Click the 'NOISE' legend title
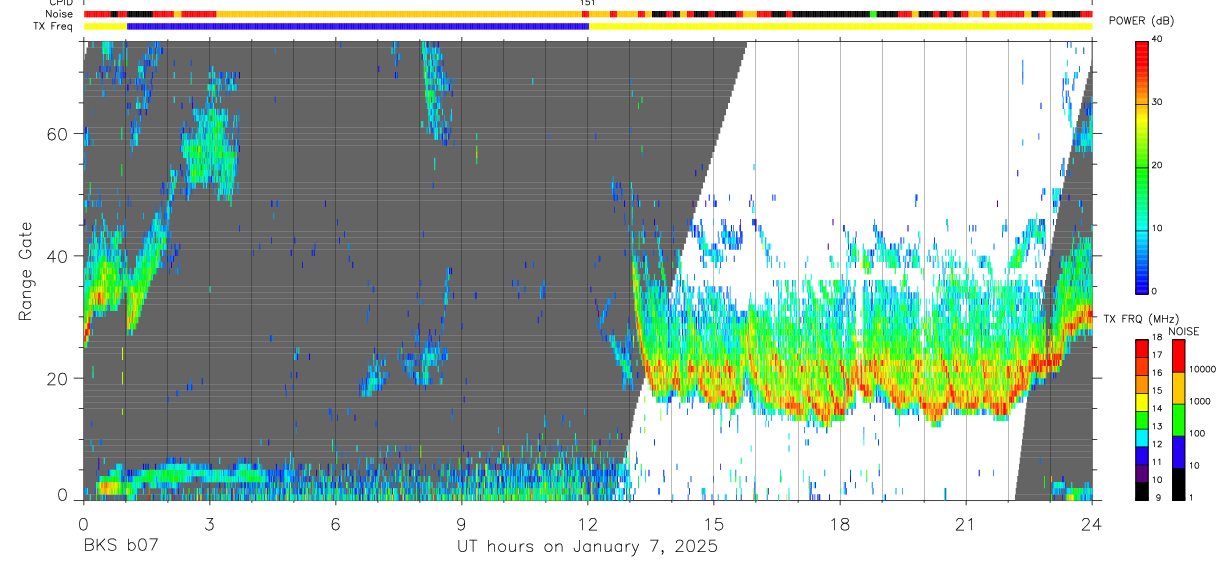 pyautogui.click(x=1183, y=331)
